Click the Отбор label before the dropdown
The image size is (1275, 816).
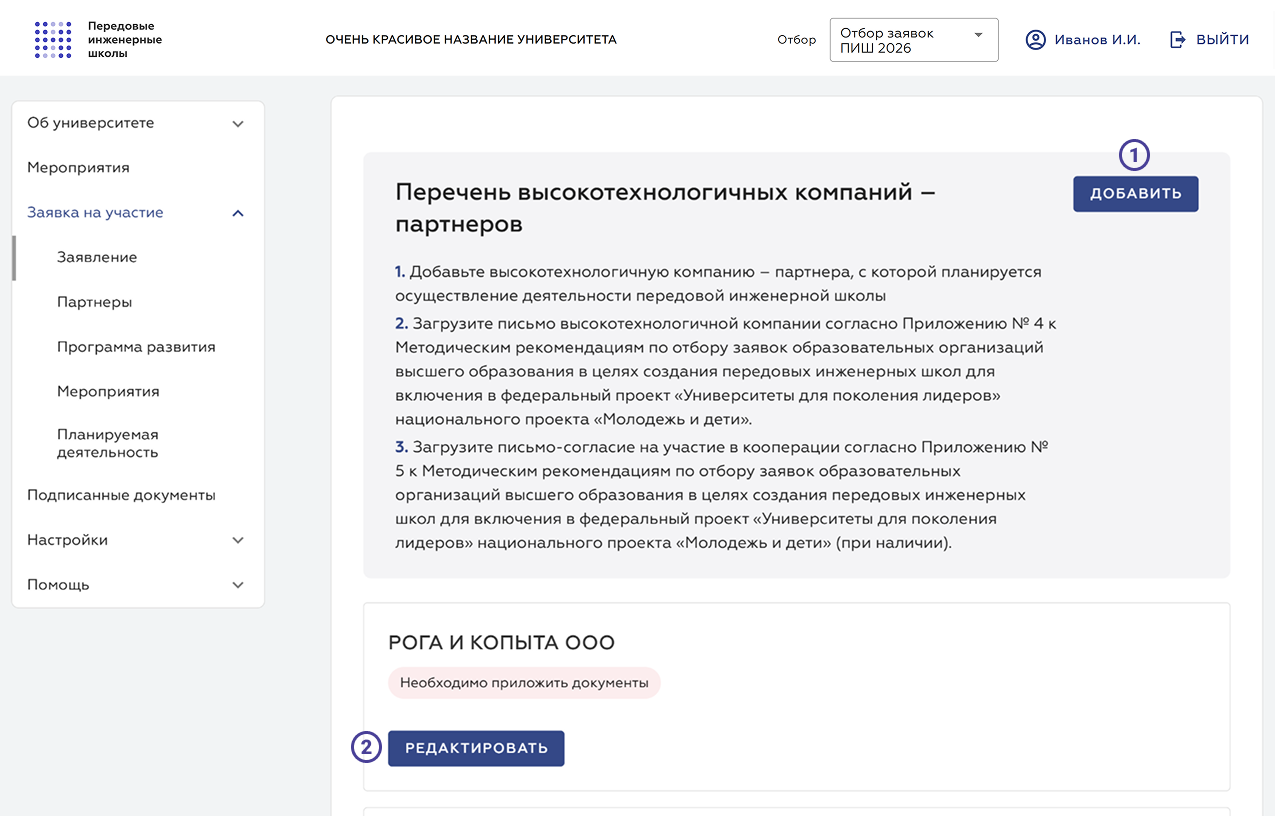(x=796, y=40)
